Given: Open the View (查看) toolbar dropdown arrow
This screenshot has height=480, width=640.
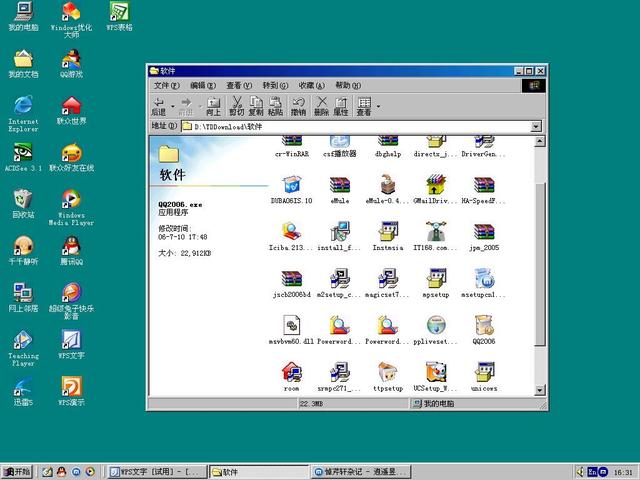Looking at the screenshot, I should point(378,105).
